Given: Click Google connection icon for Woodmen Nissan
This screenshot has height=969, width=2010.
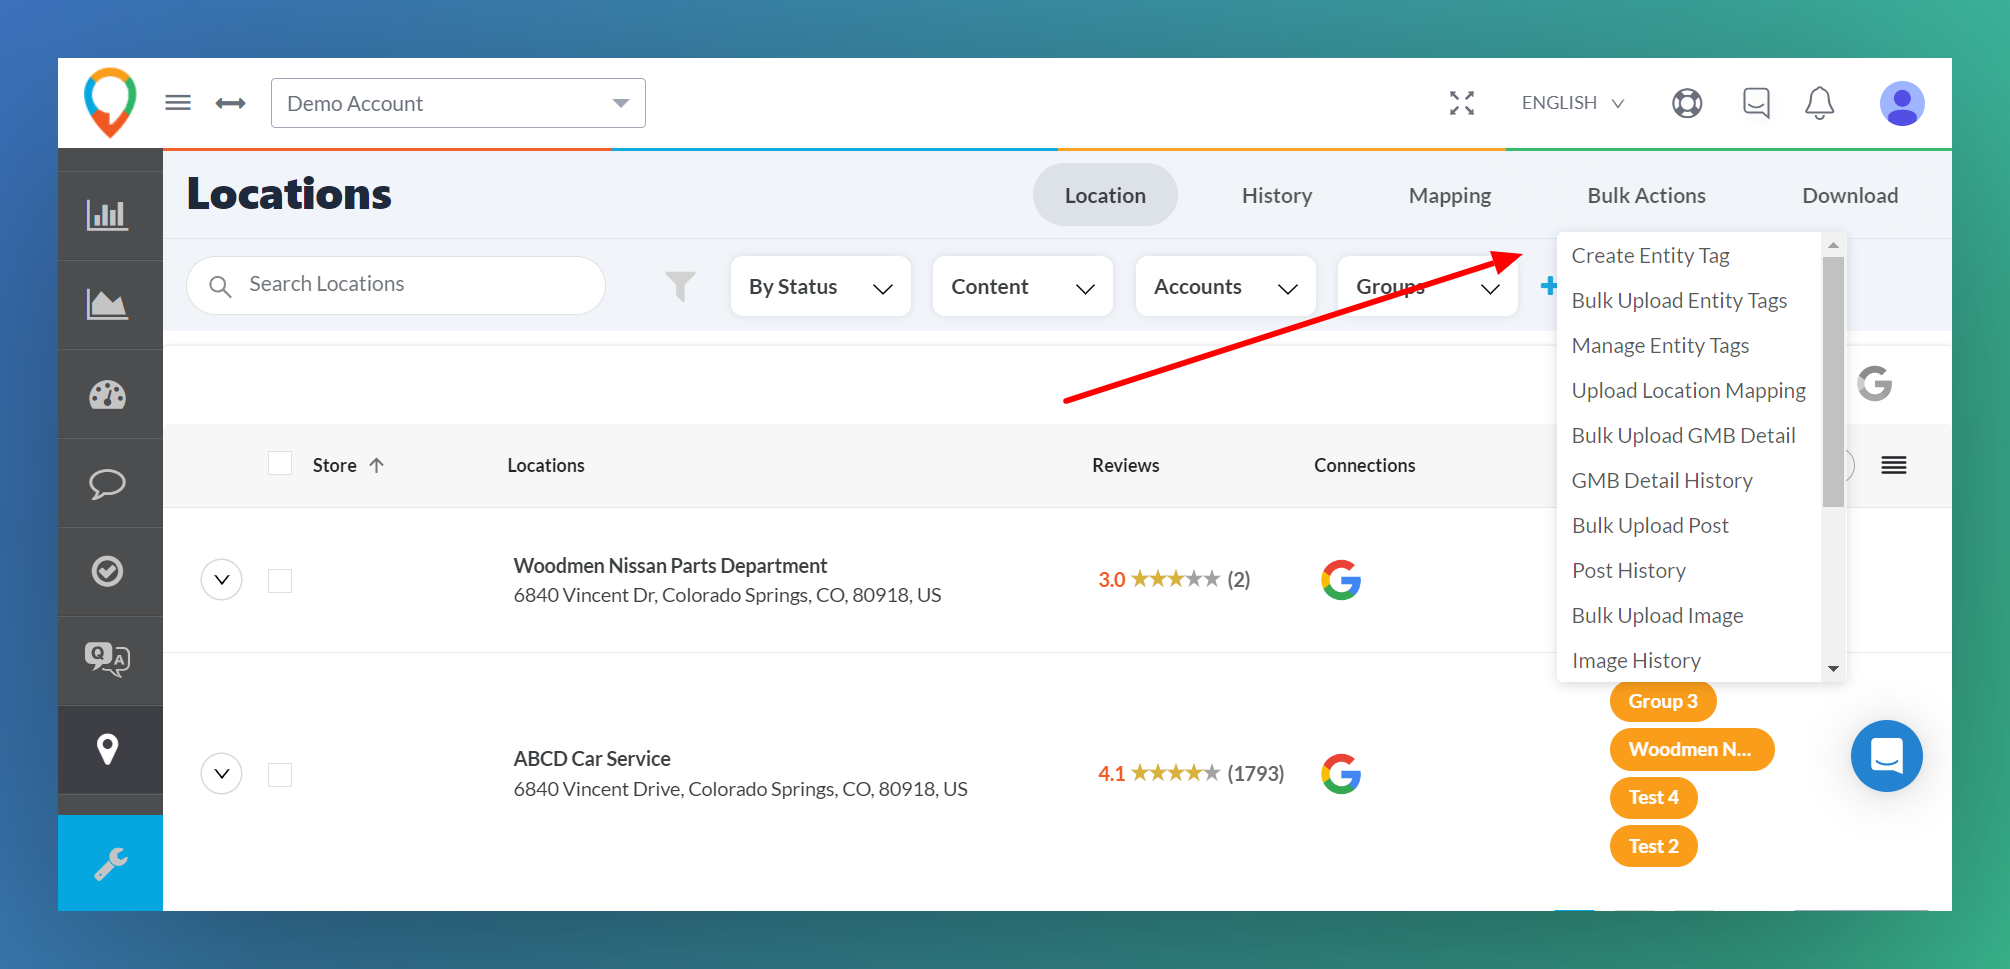Looking at the screenshot, I should [1341, 580].
